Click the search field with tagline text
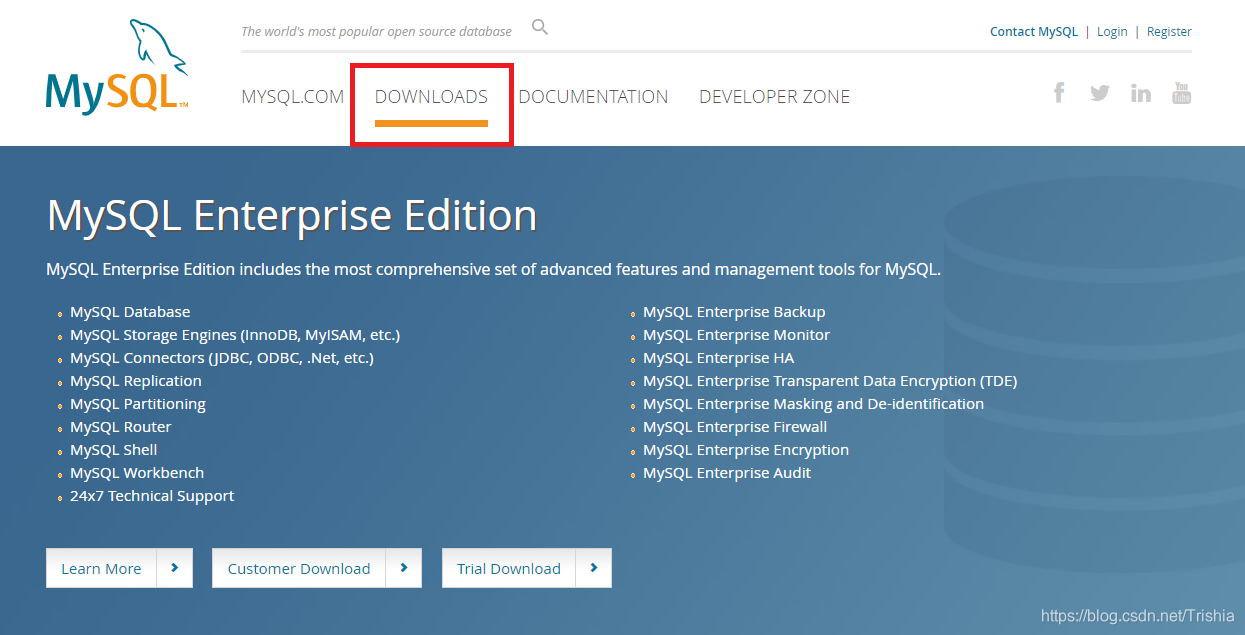The image size is (1245, 635). 376,31
